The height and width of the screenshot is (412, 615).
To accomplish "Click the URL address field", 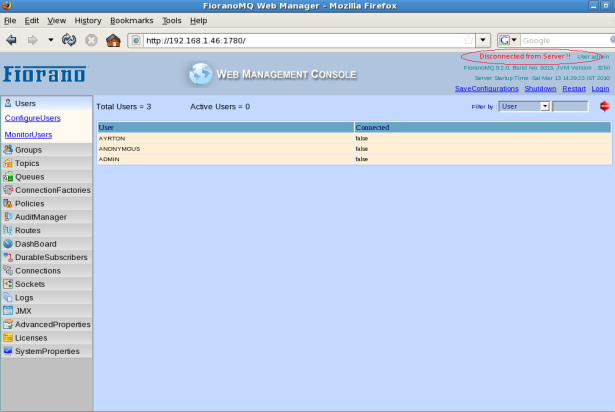I will point(304,40).
